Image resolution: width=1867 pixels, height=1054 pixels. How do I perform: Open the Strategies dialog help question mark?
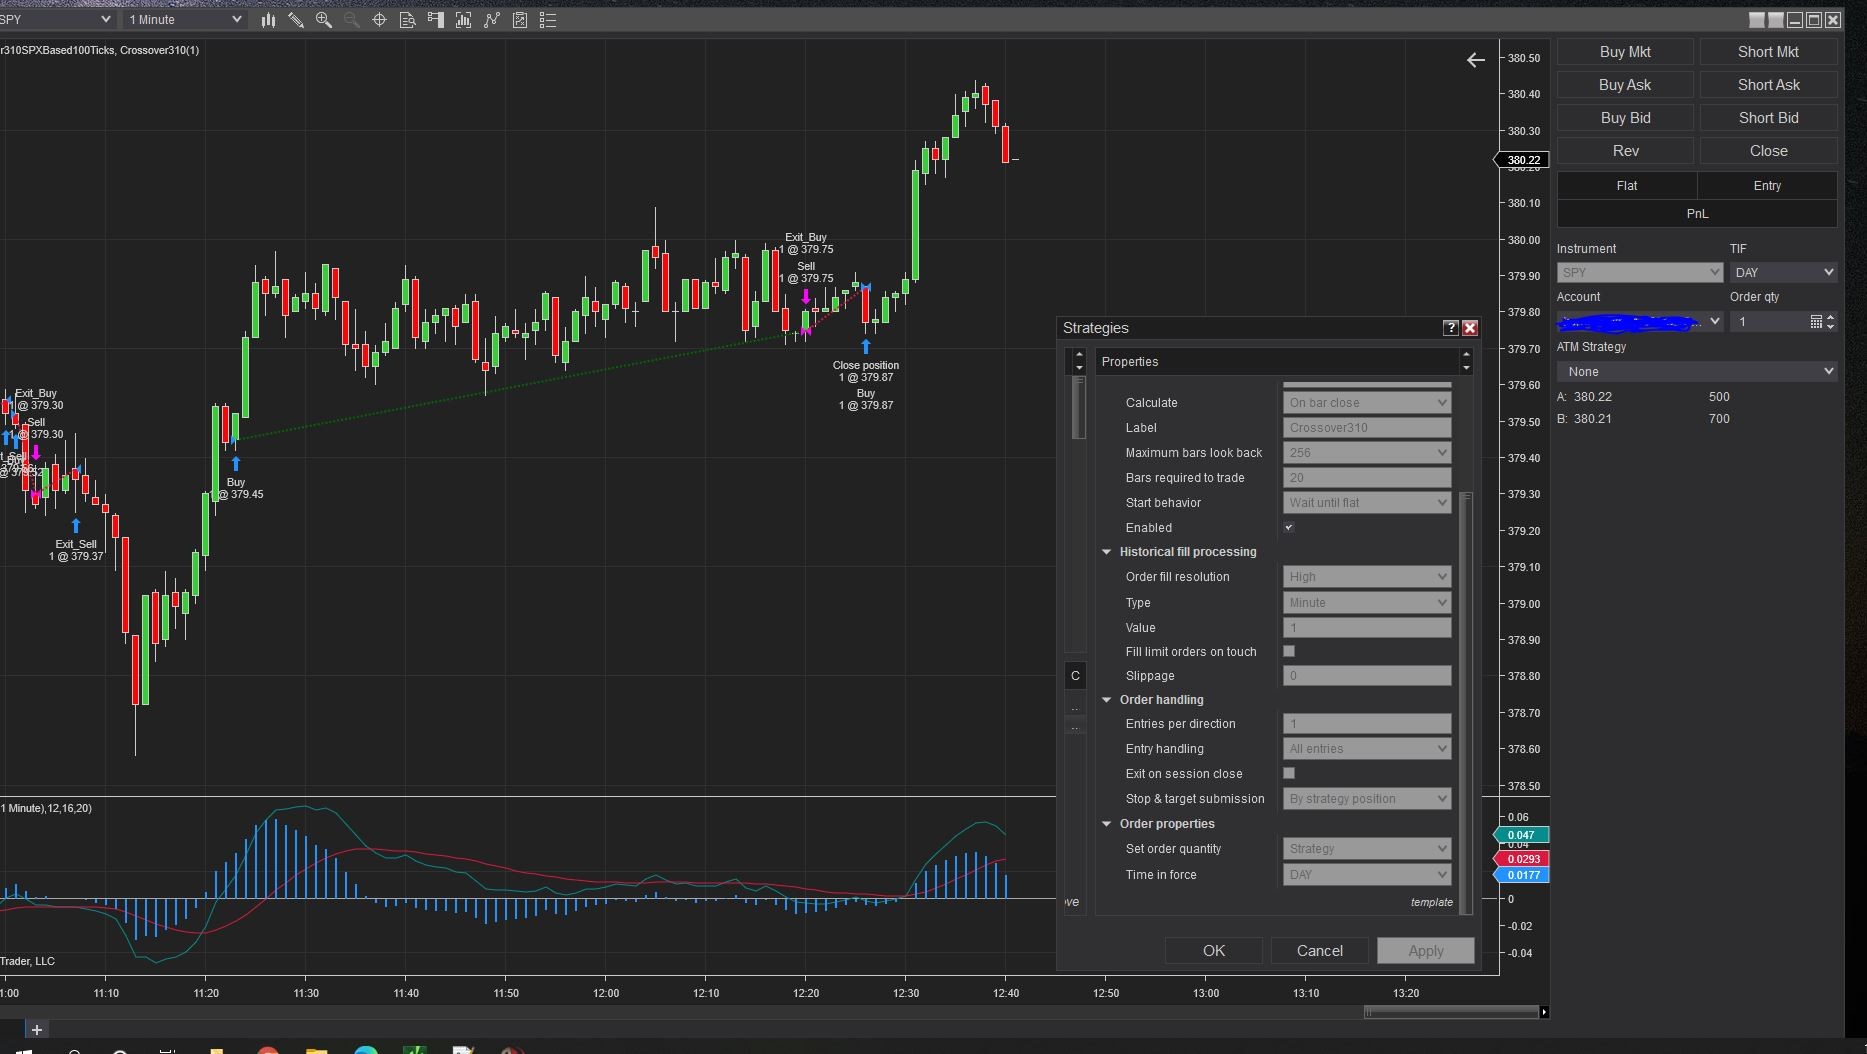1451,327
